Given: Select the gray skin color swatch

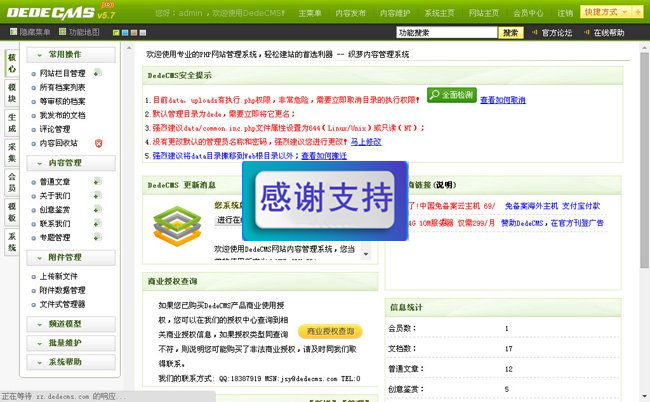Looking at the screenshot, I should [x=143, y=33].
